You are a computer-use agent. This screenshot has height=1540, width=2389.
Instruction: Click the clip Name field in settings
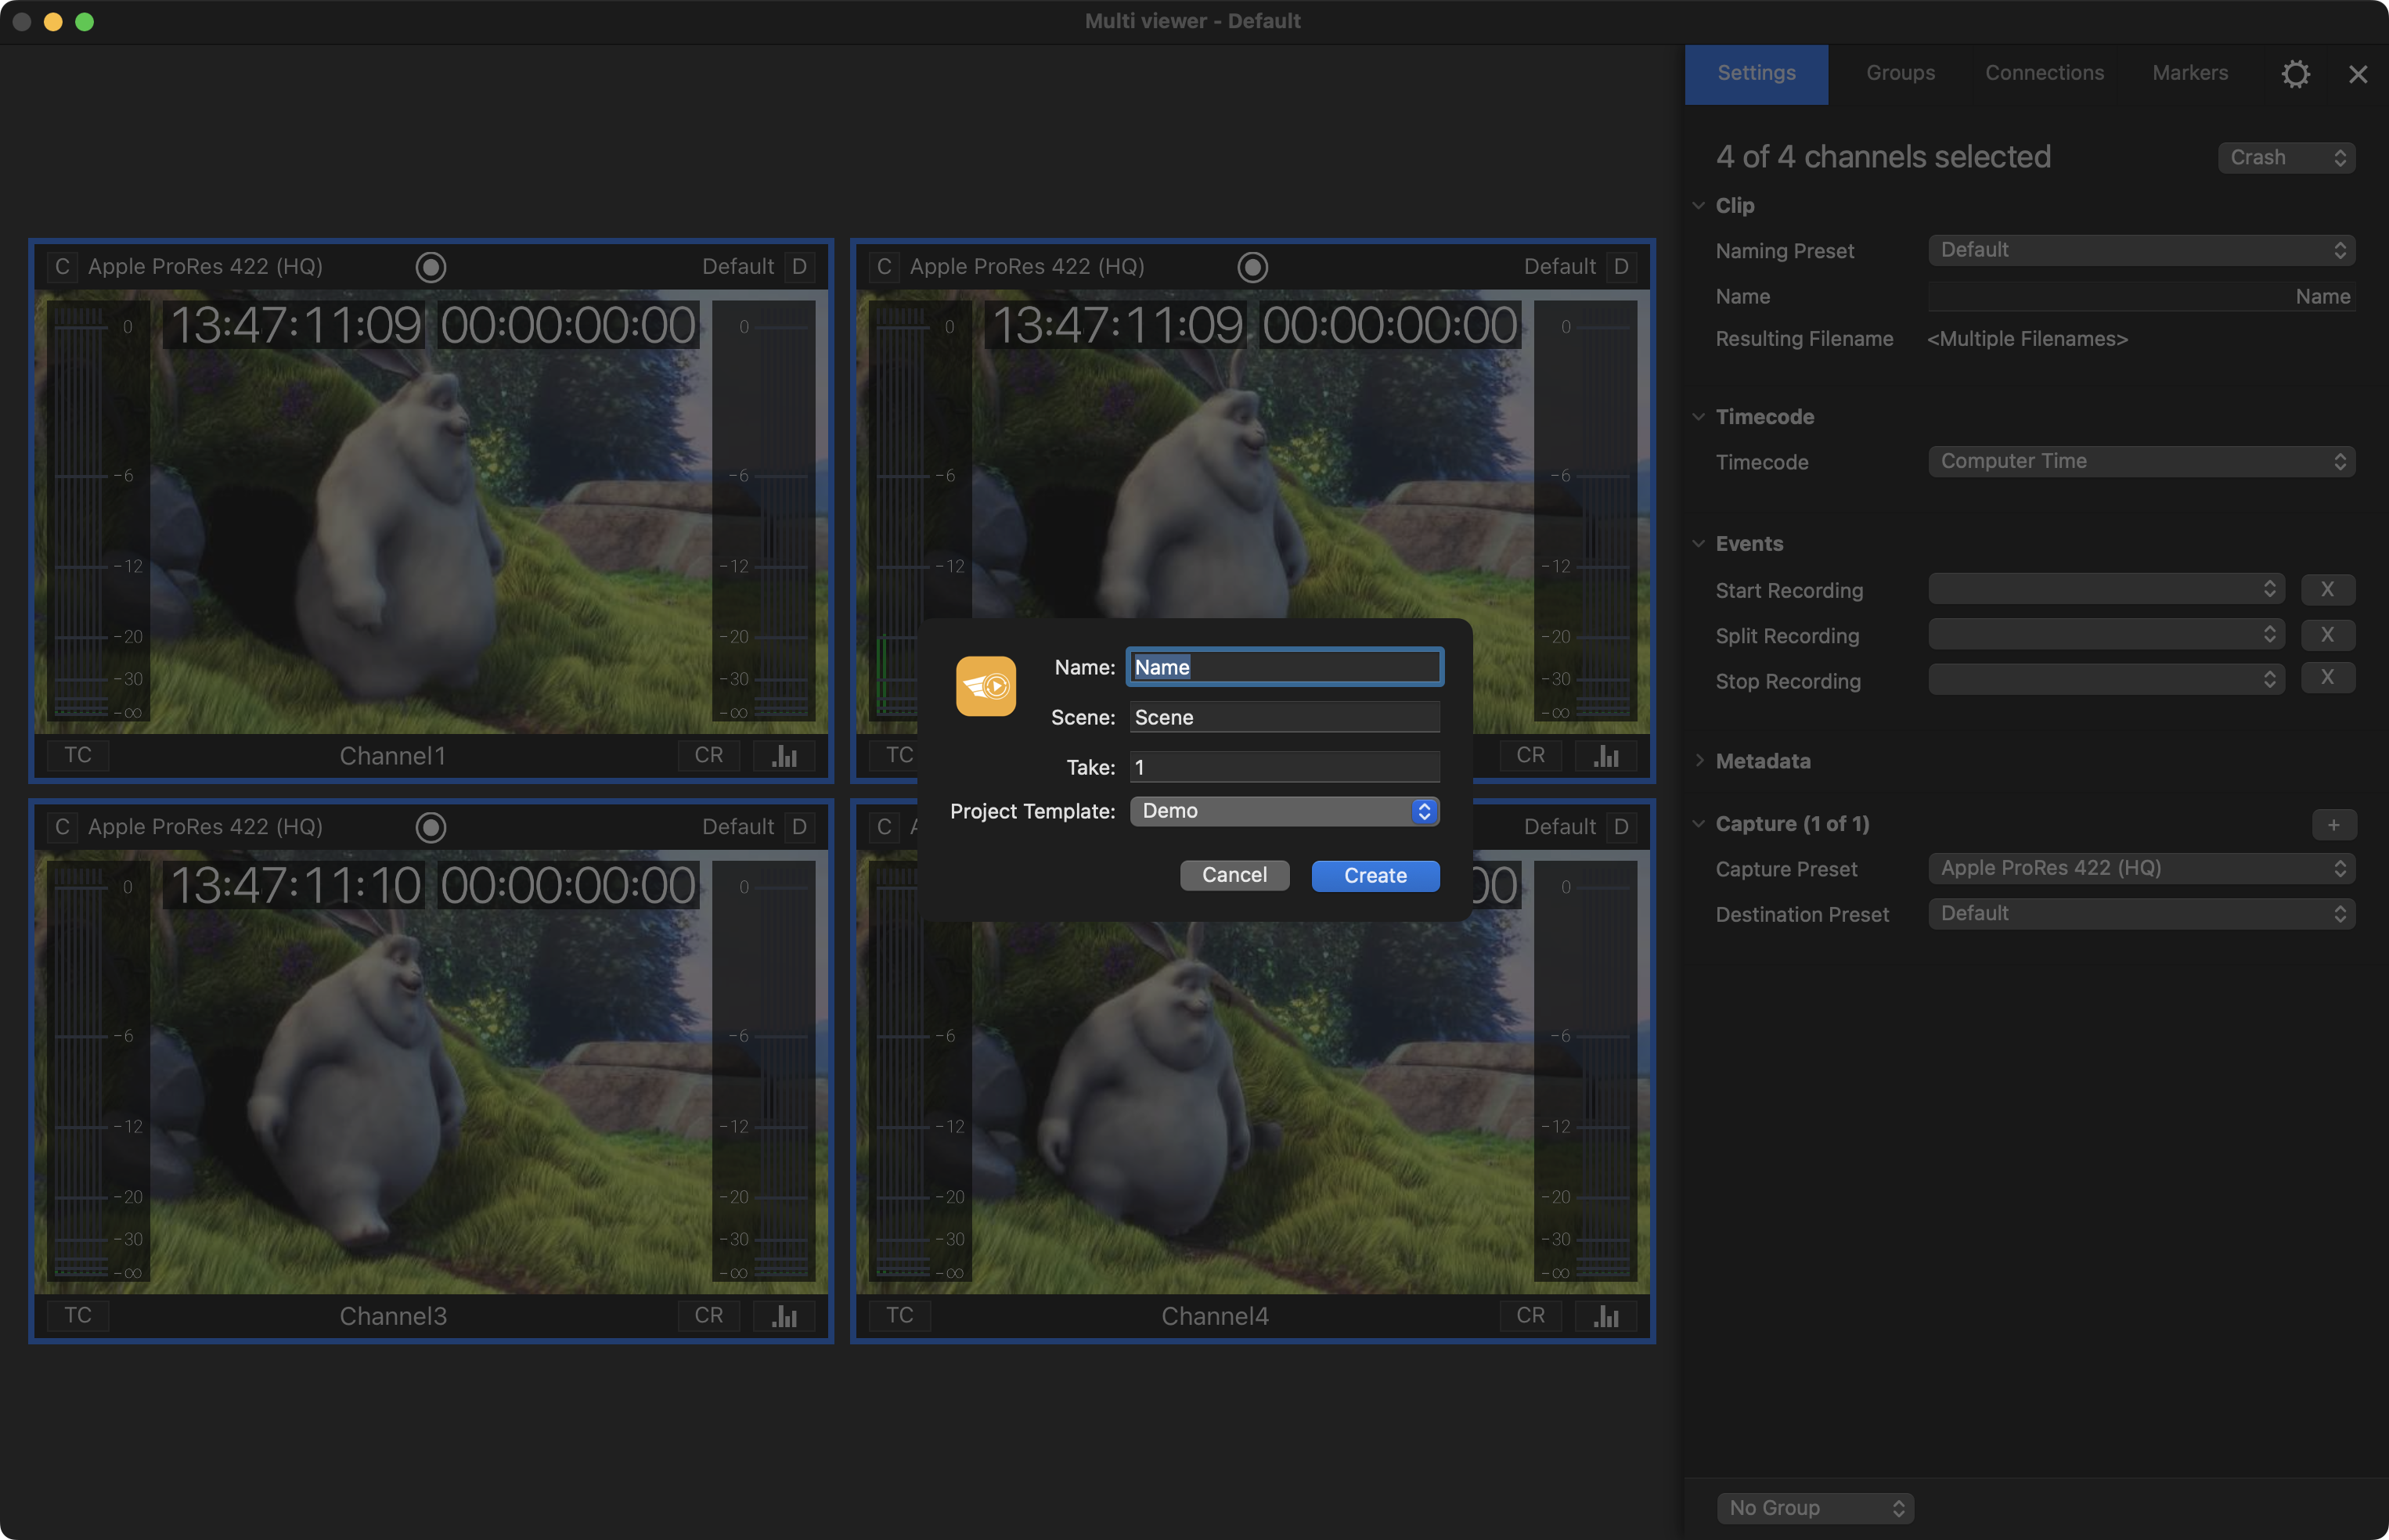pos(2142,297)
